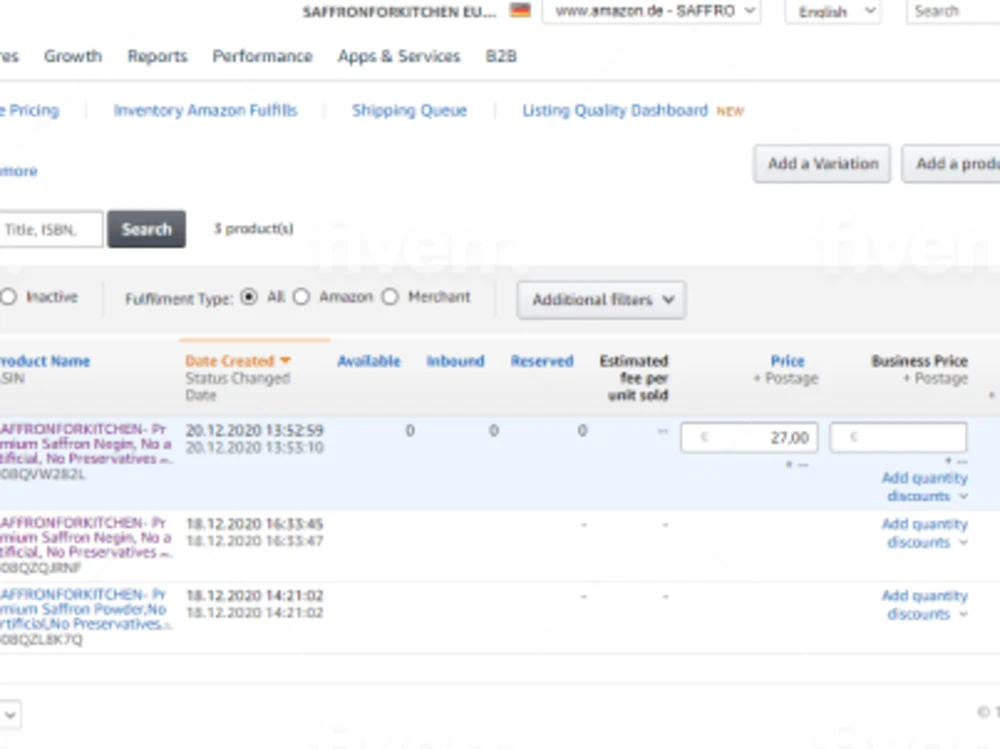
Task: Open the Performance menu
Action: [x=262, y=56]
